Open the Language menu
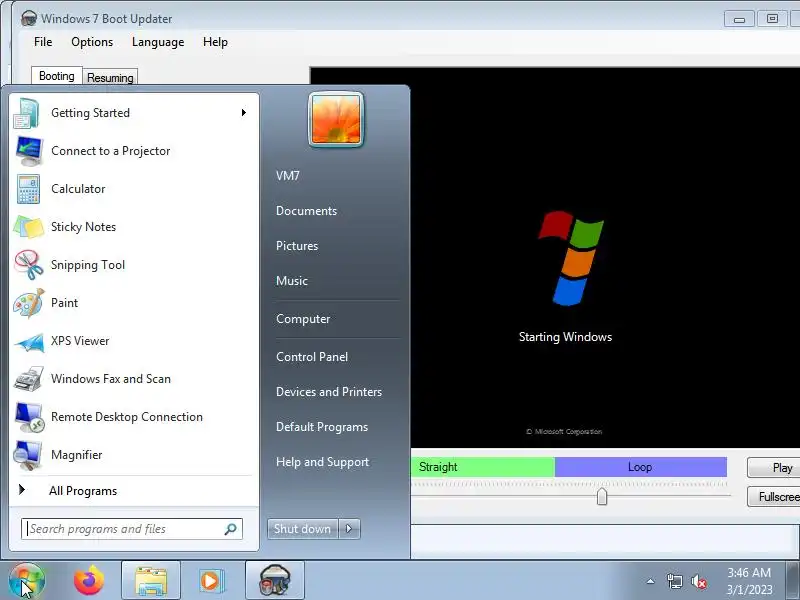Image resolution: width=800 pixels, height=600 pixels. [x=158, y=42]
